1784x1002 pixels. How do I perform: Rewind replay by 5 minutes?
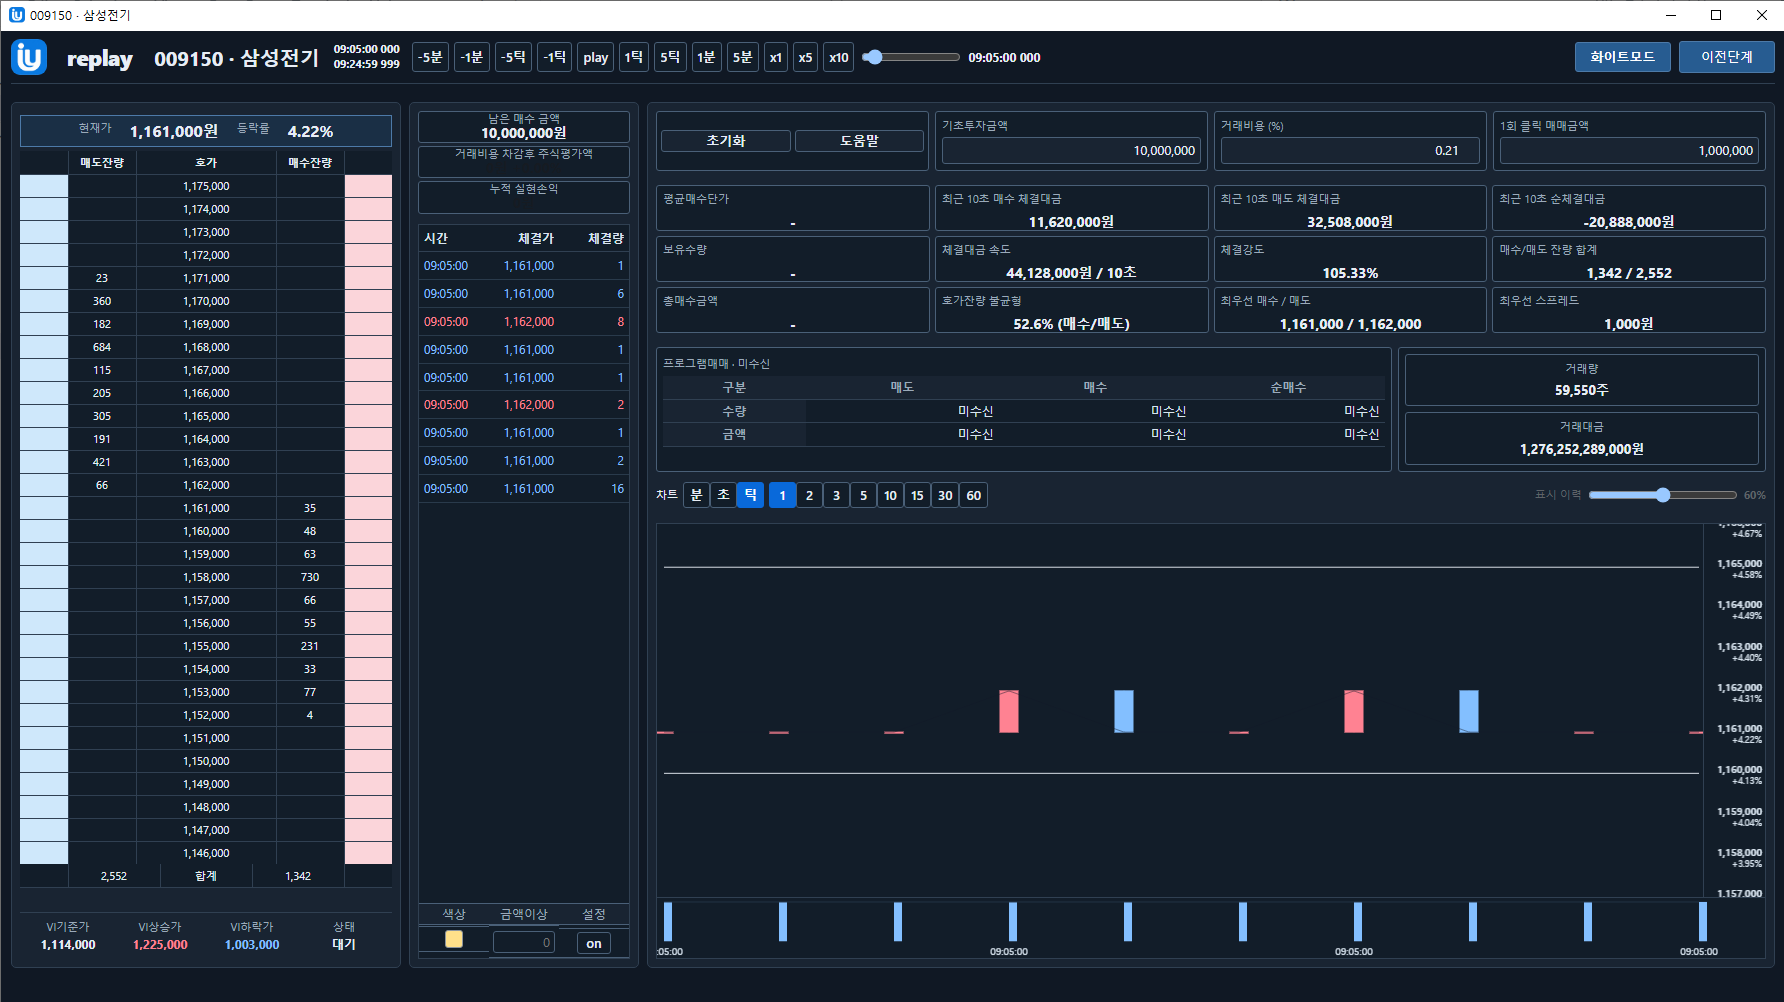click(430, 57)
